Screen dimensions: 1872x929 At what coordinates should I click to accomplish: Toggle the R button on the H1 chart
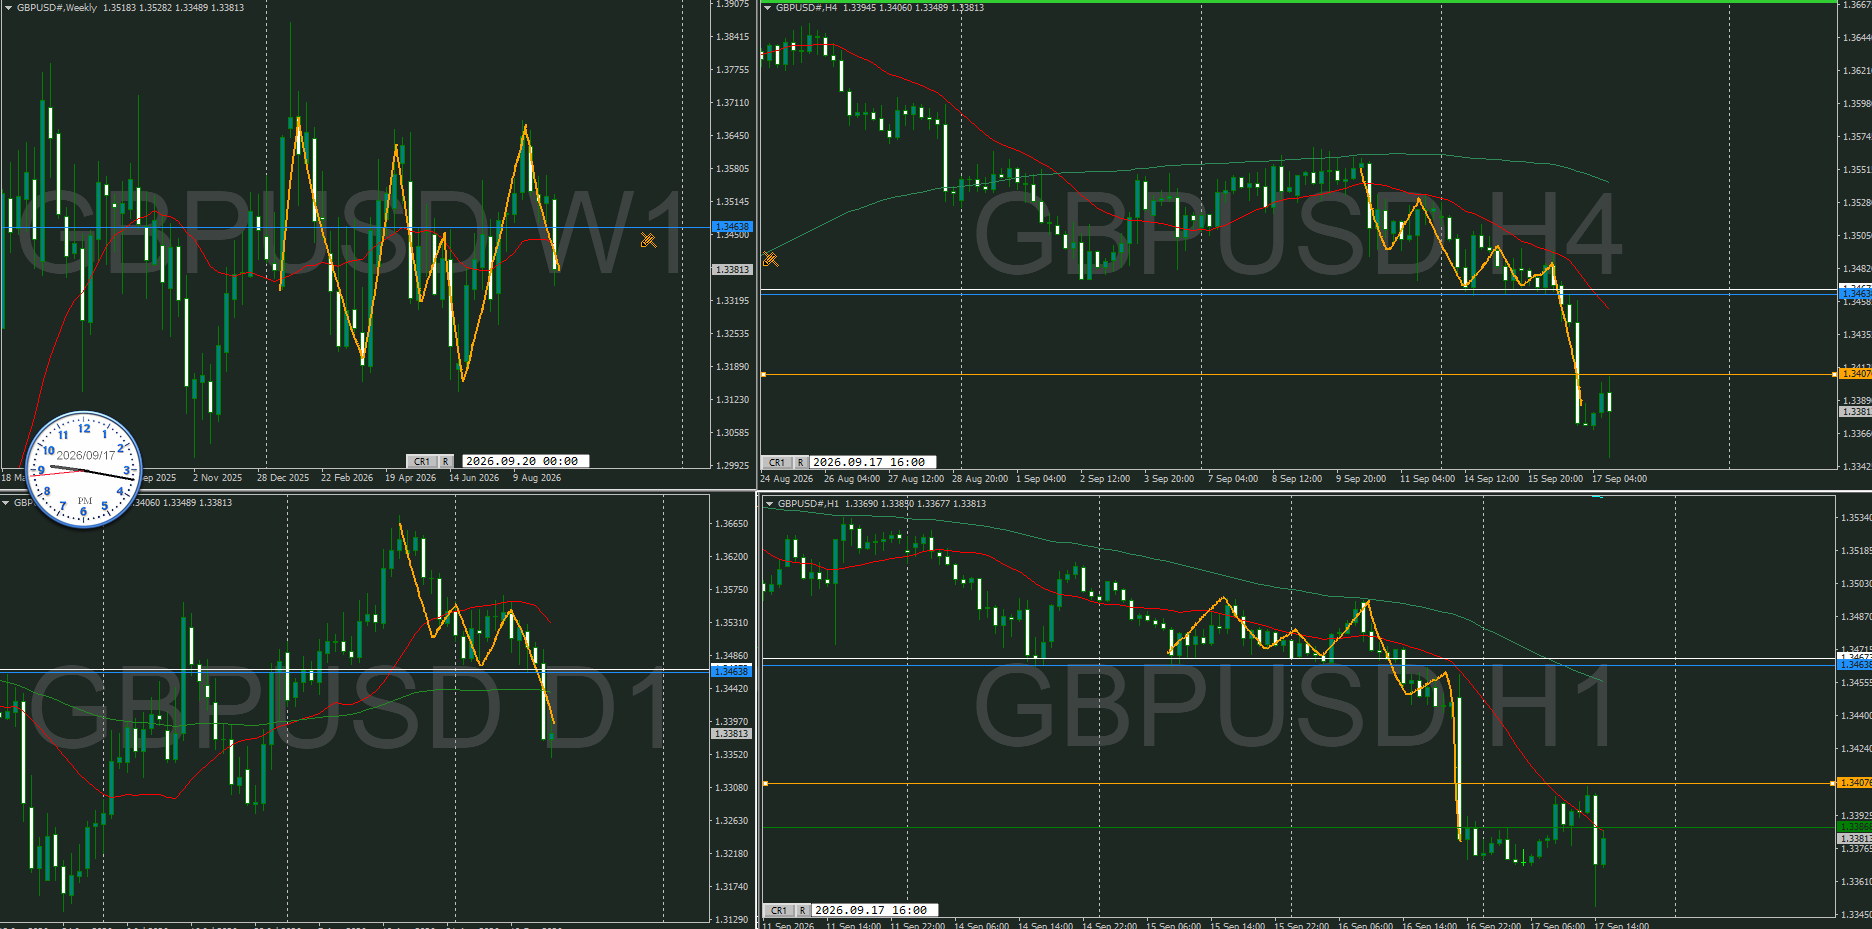pos(802,911)
